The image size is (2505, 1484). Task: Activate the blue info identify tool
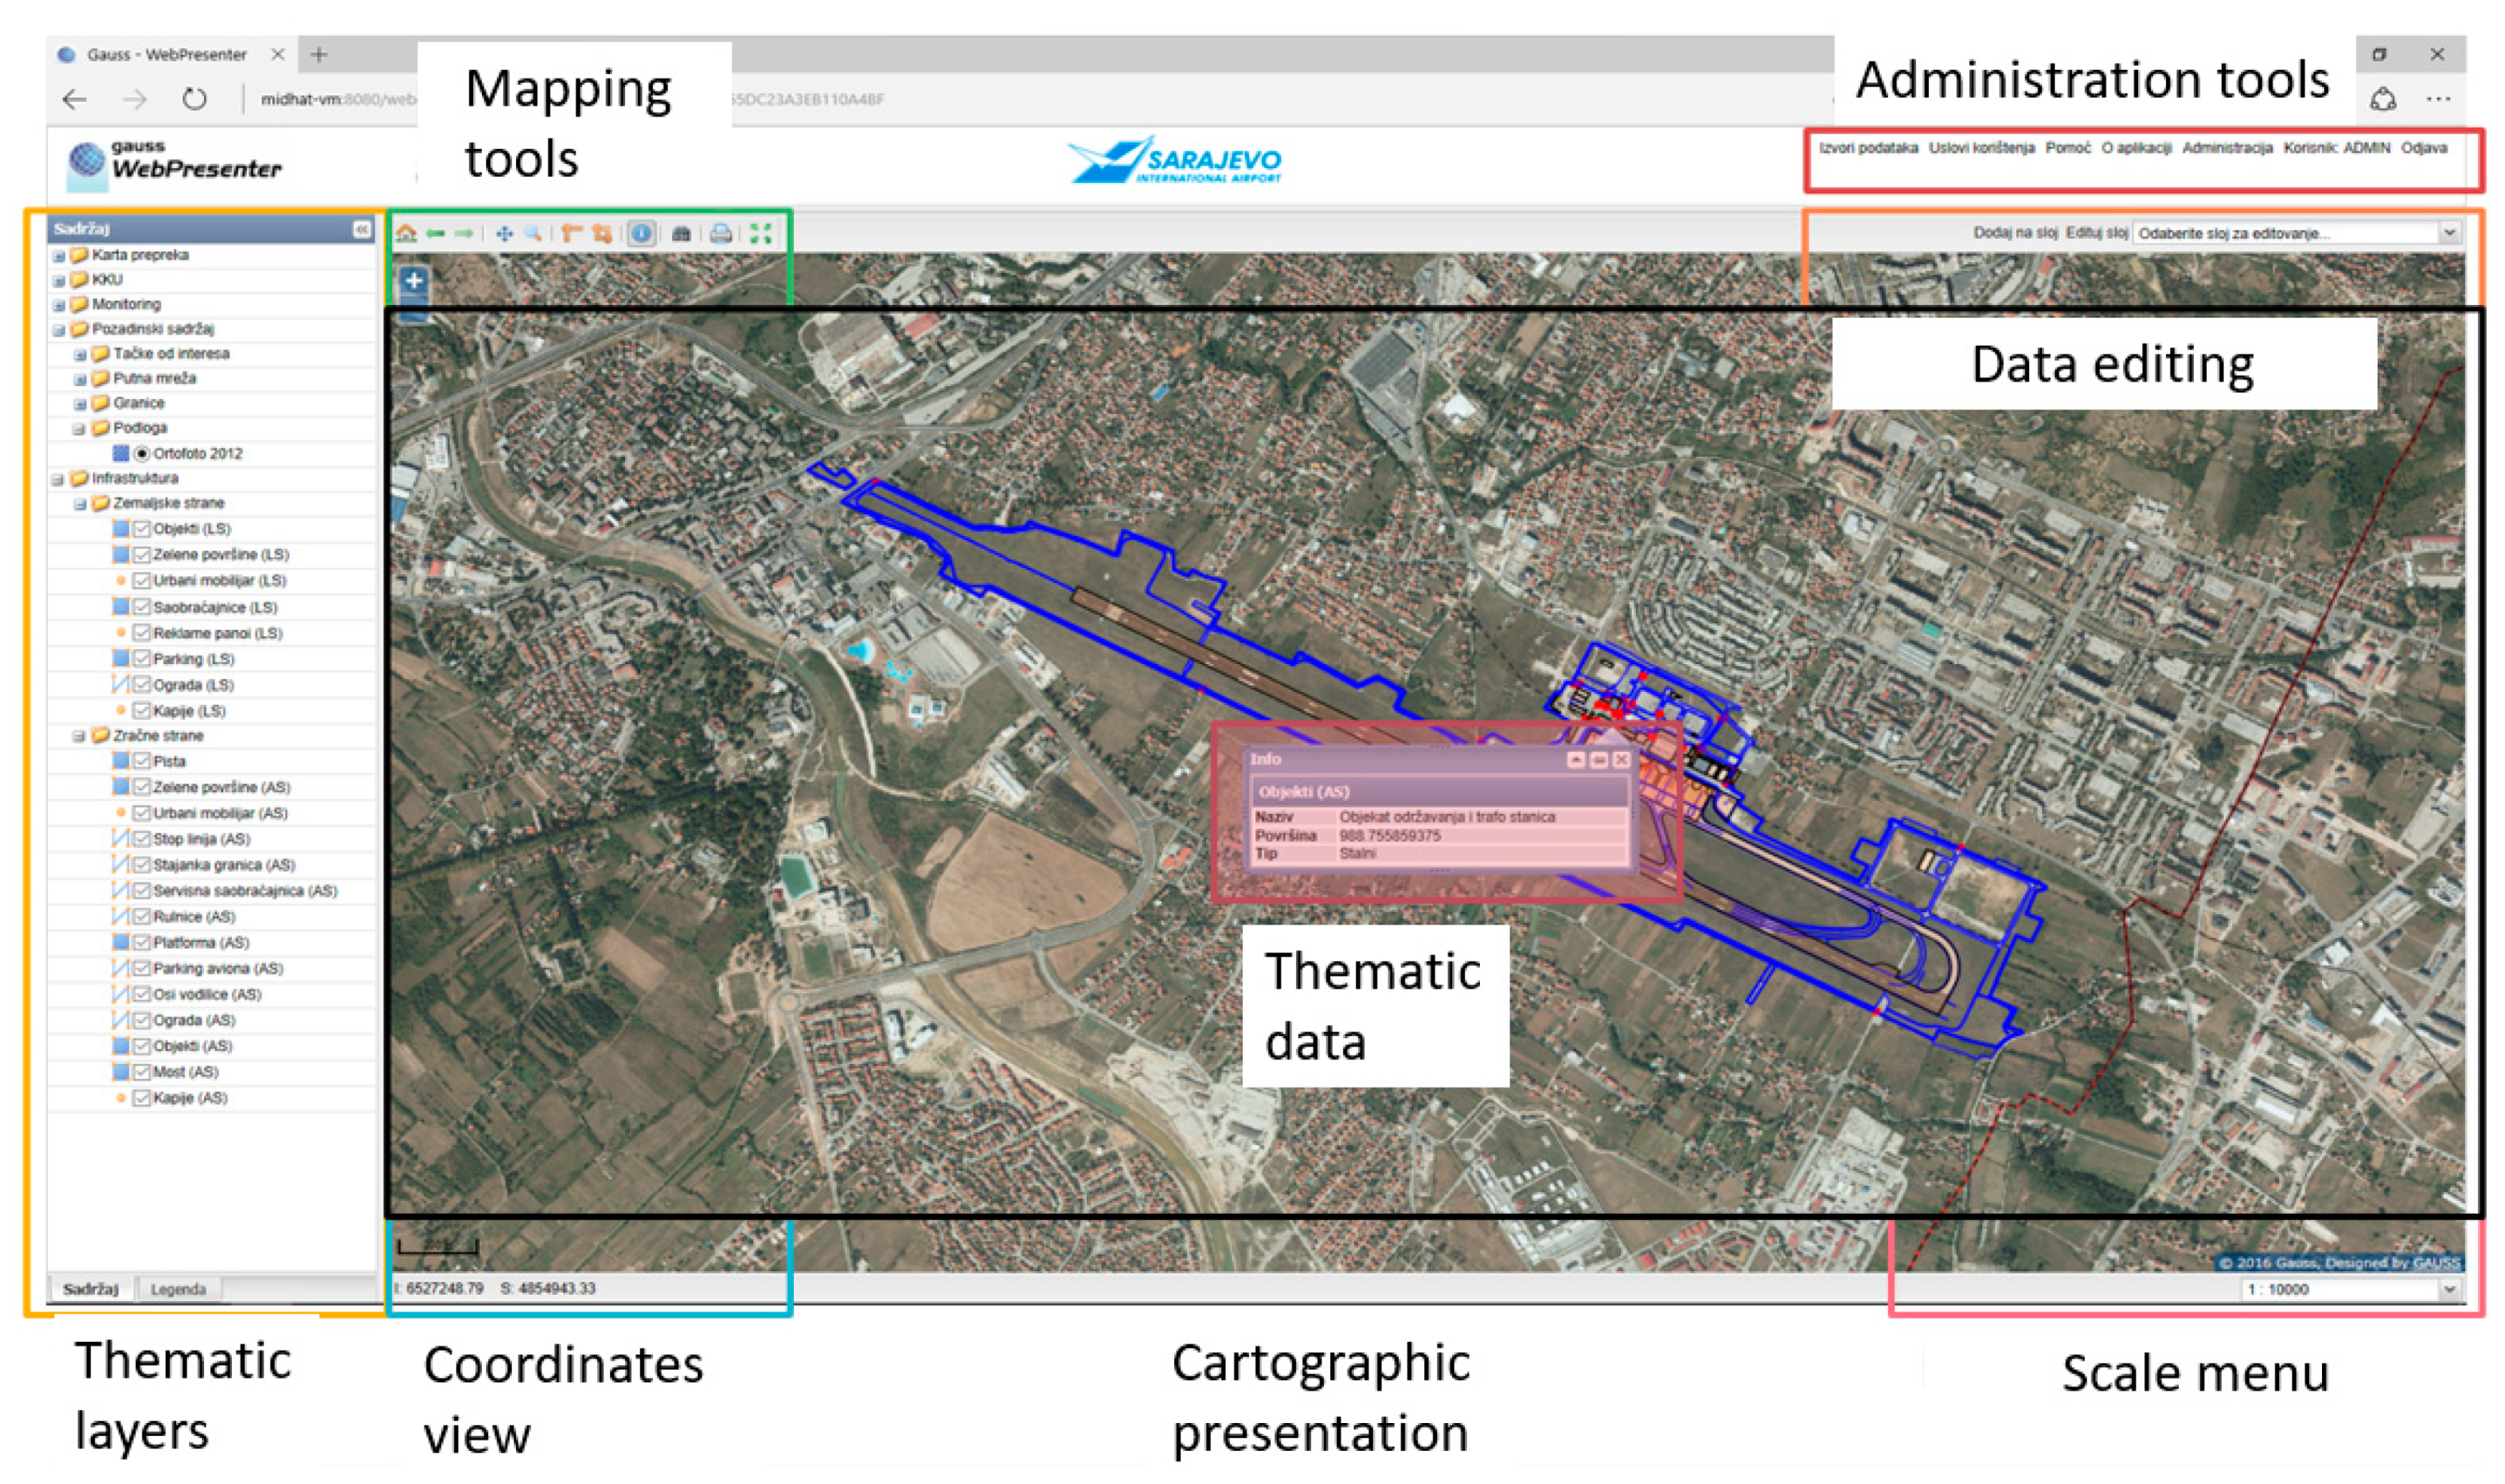click(x=642, y=234)
